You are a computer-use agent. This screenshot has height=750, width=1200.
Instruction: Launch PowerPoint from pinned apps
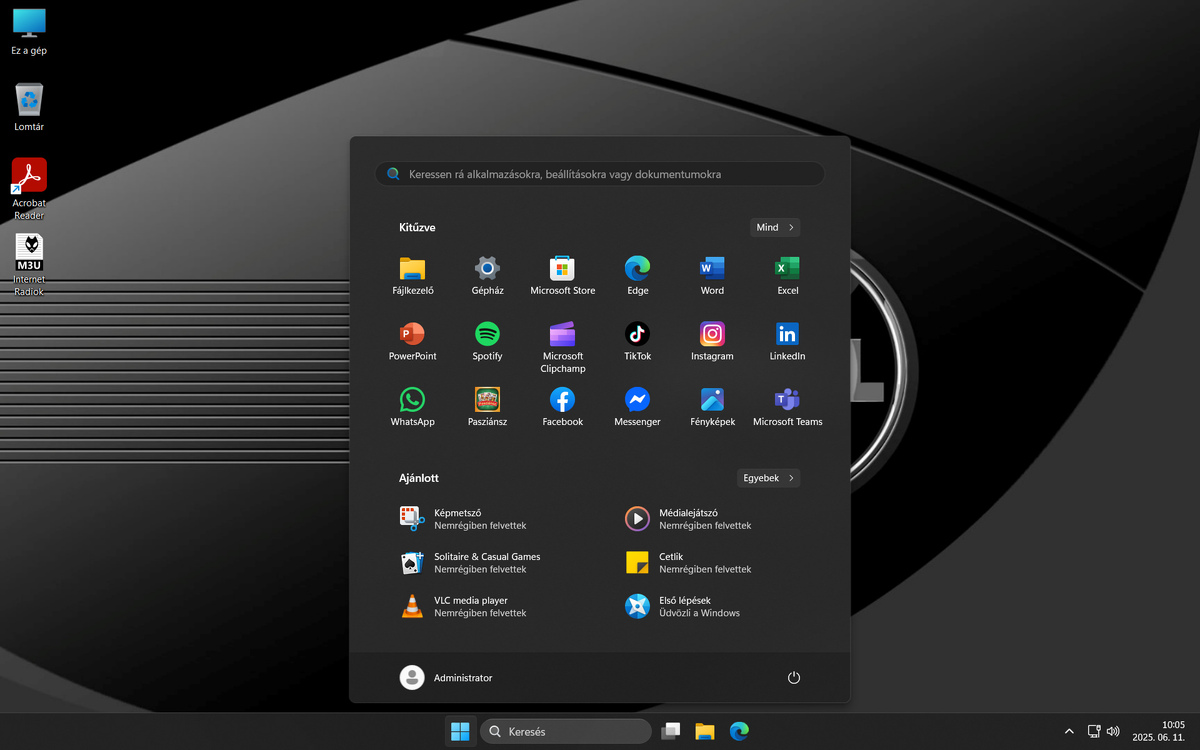(412, 342)
